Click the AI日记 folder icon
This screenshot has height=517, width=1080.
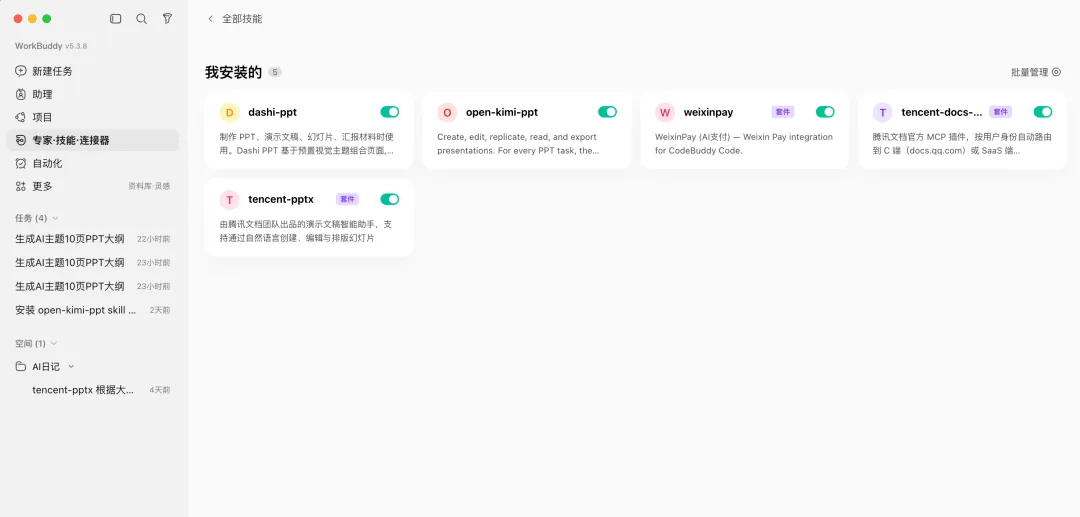coord(21,367)
